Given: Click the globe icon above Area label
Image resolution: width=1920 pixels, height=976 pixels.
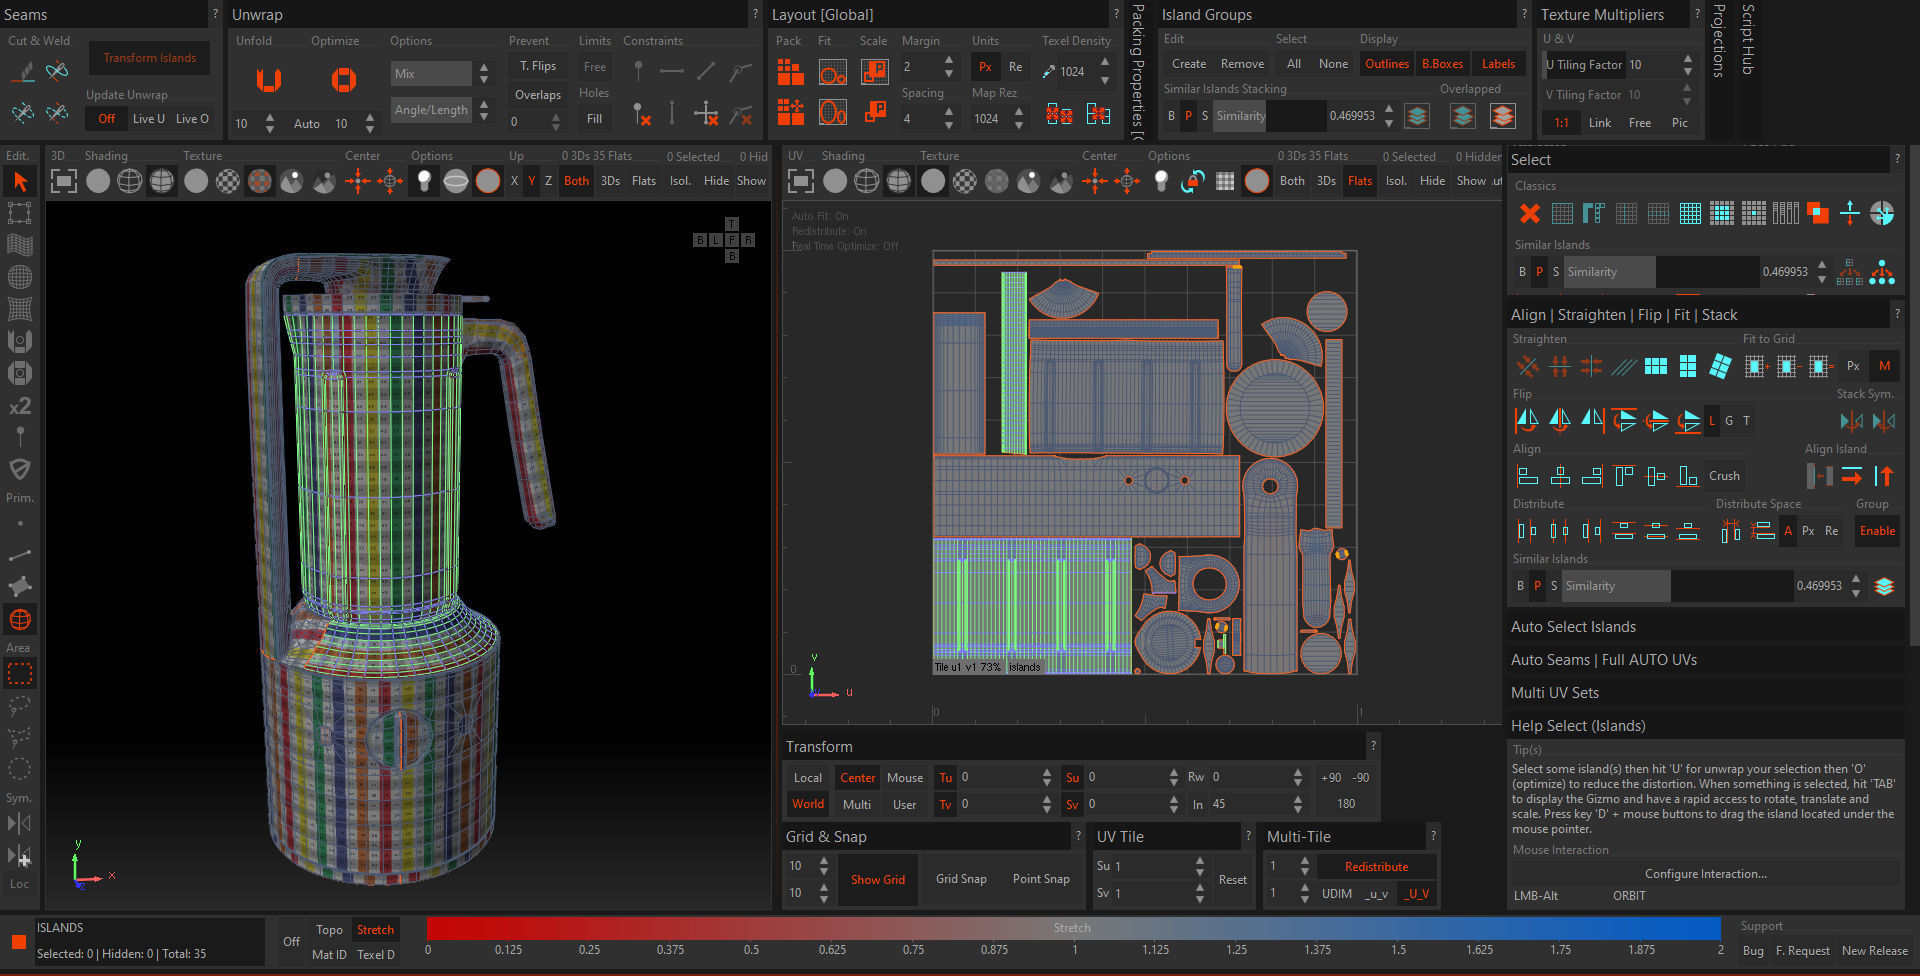Looking at the screenshot, I should (20, 620).
